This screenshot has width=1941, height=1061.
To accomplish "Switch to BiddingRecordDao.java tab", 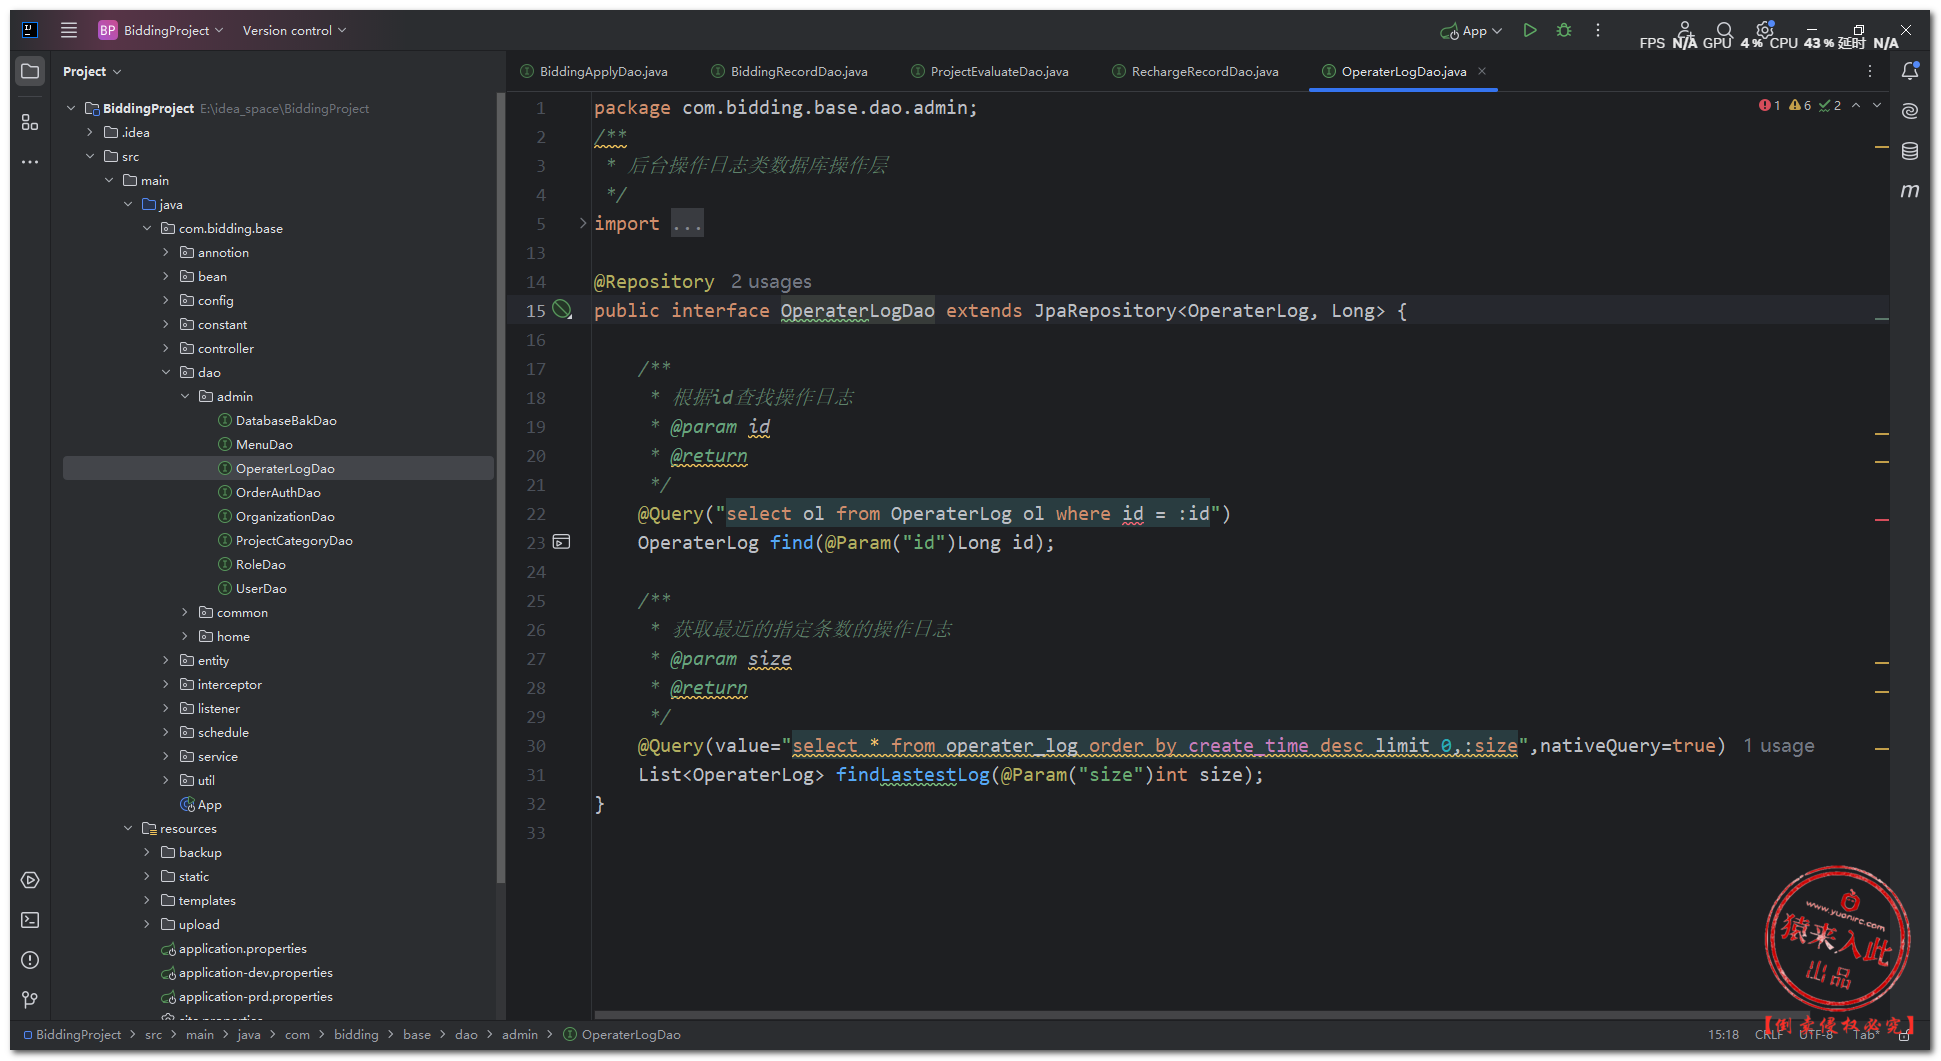I will pyautogui.click(x=798, y=72).
